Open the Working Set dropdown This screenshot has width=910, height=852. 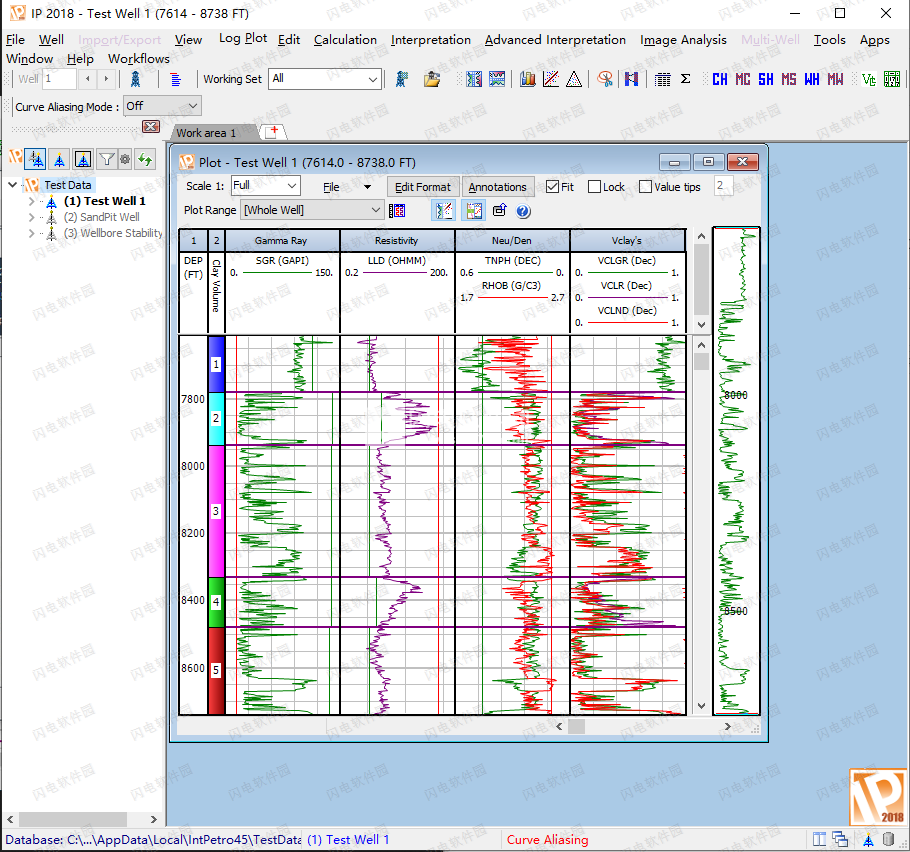pyautogui.click(x=324, y=79)
